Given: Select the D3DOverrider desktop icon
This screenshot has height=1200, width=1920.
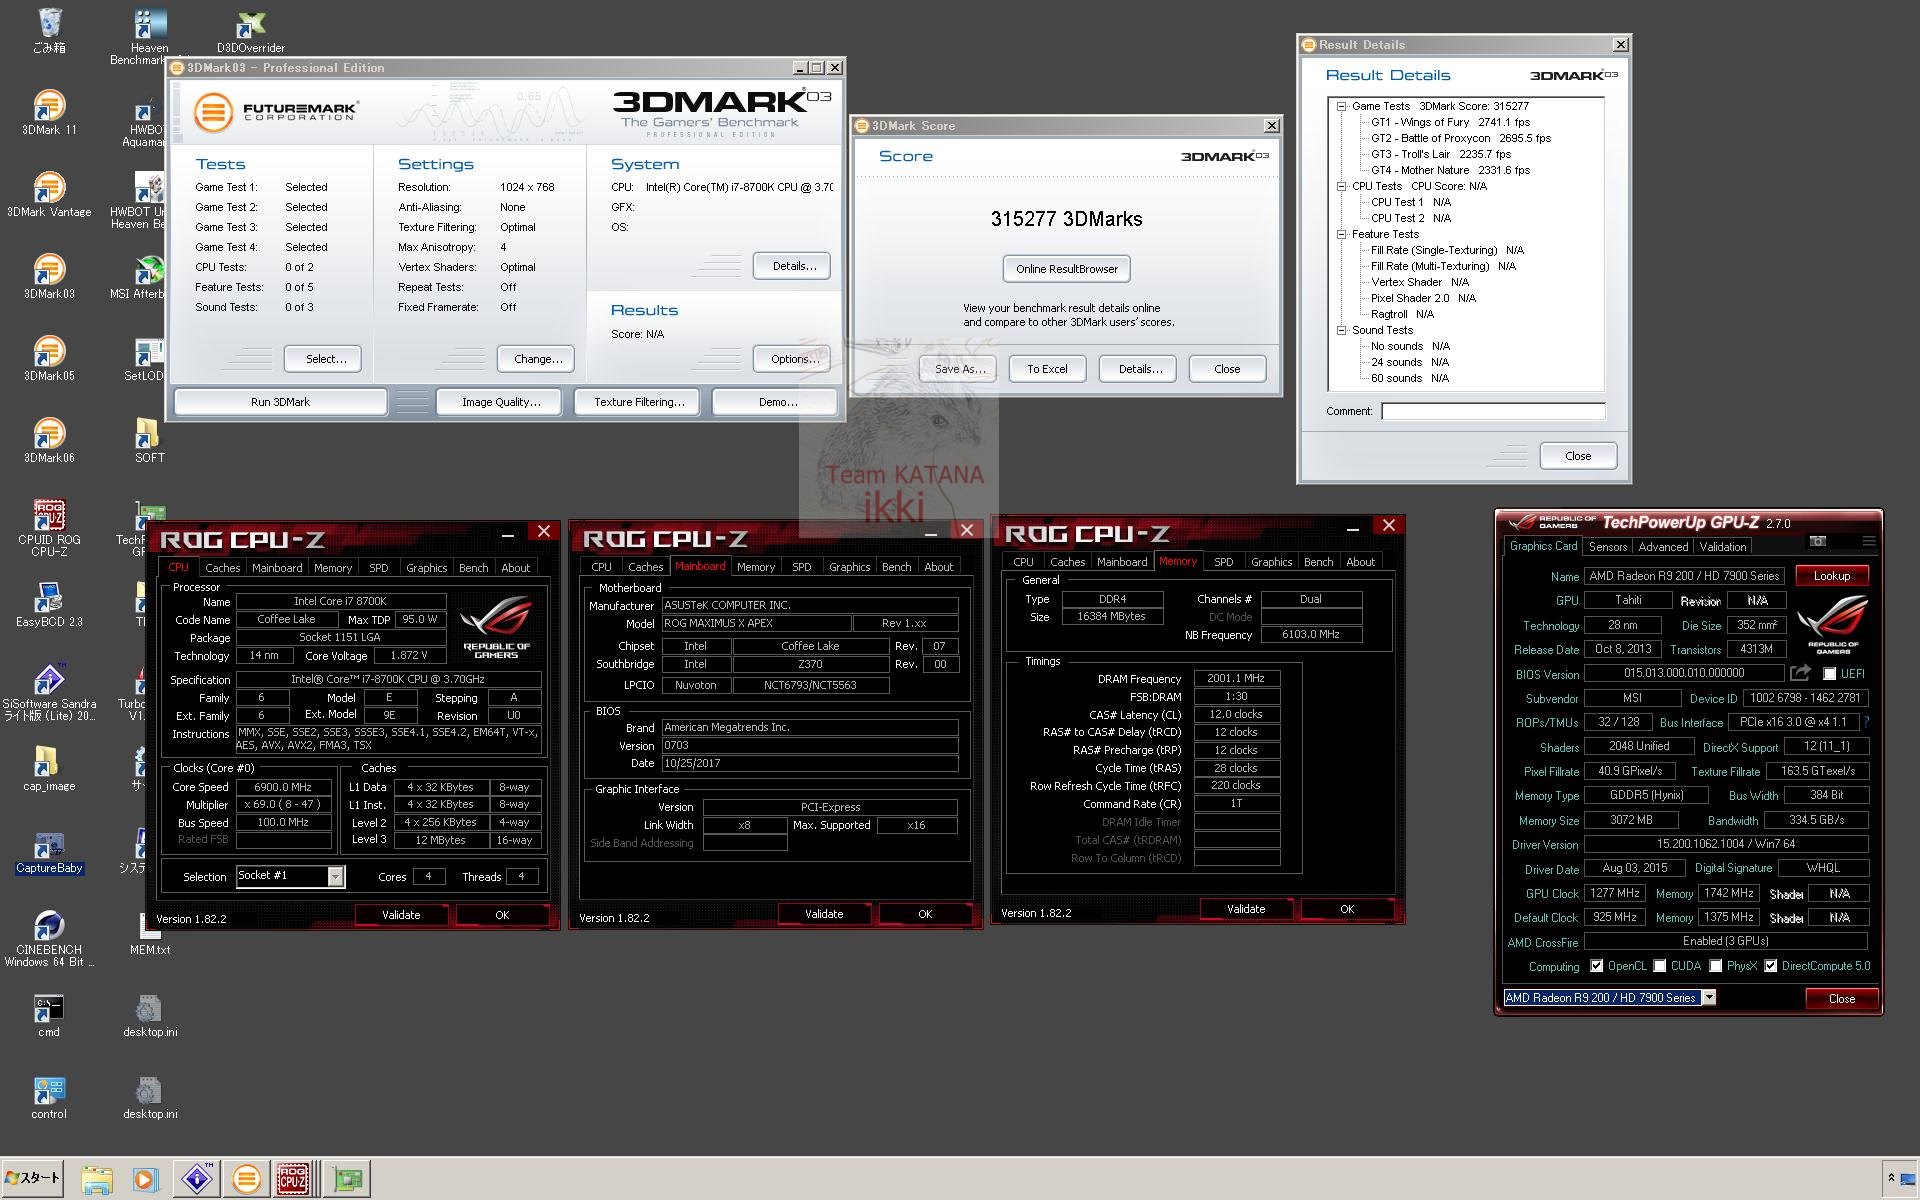Looking at the screenshot, I should 250,30.
